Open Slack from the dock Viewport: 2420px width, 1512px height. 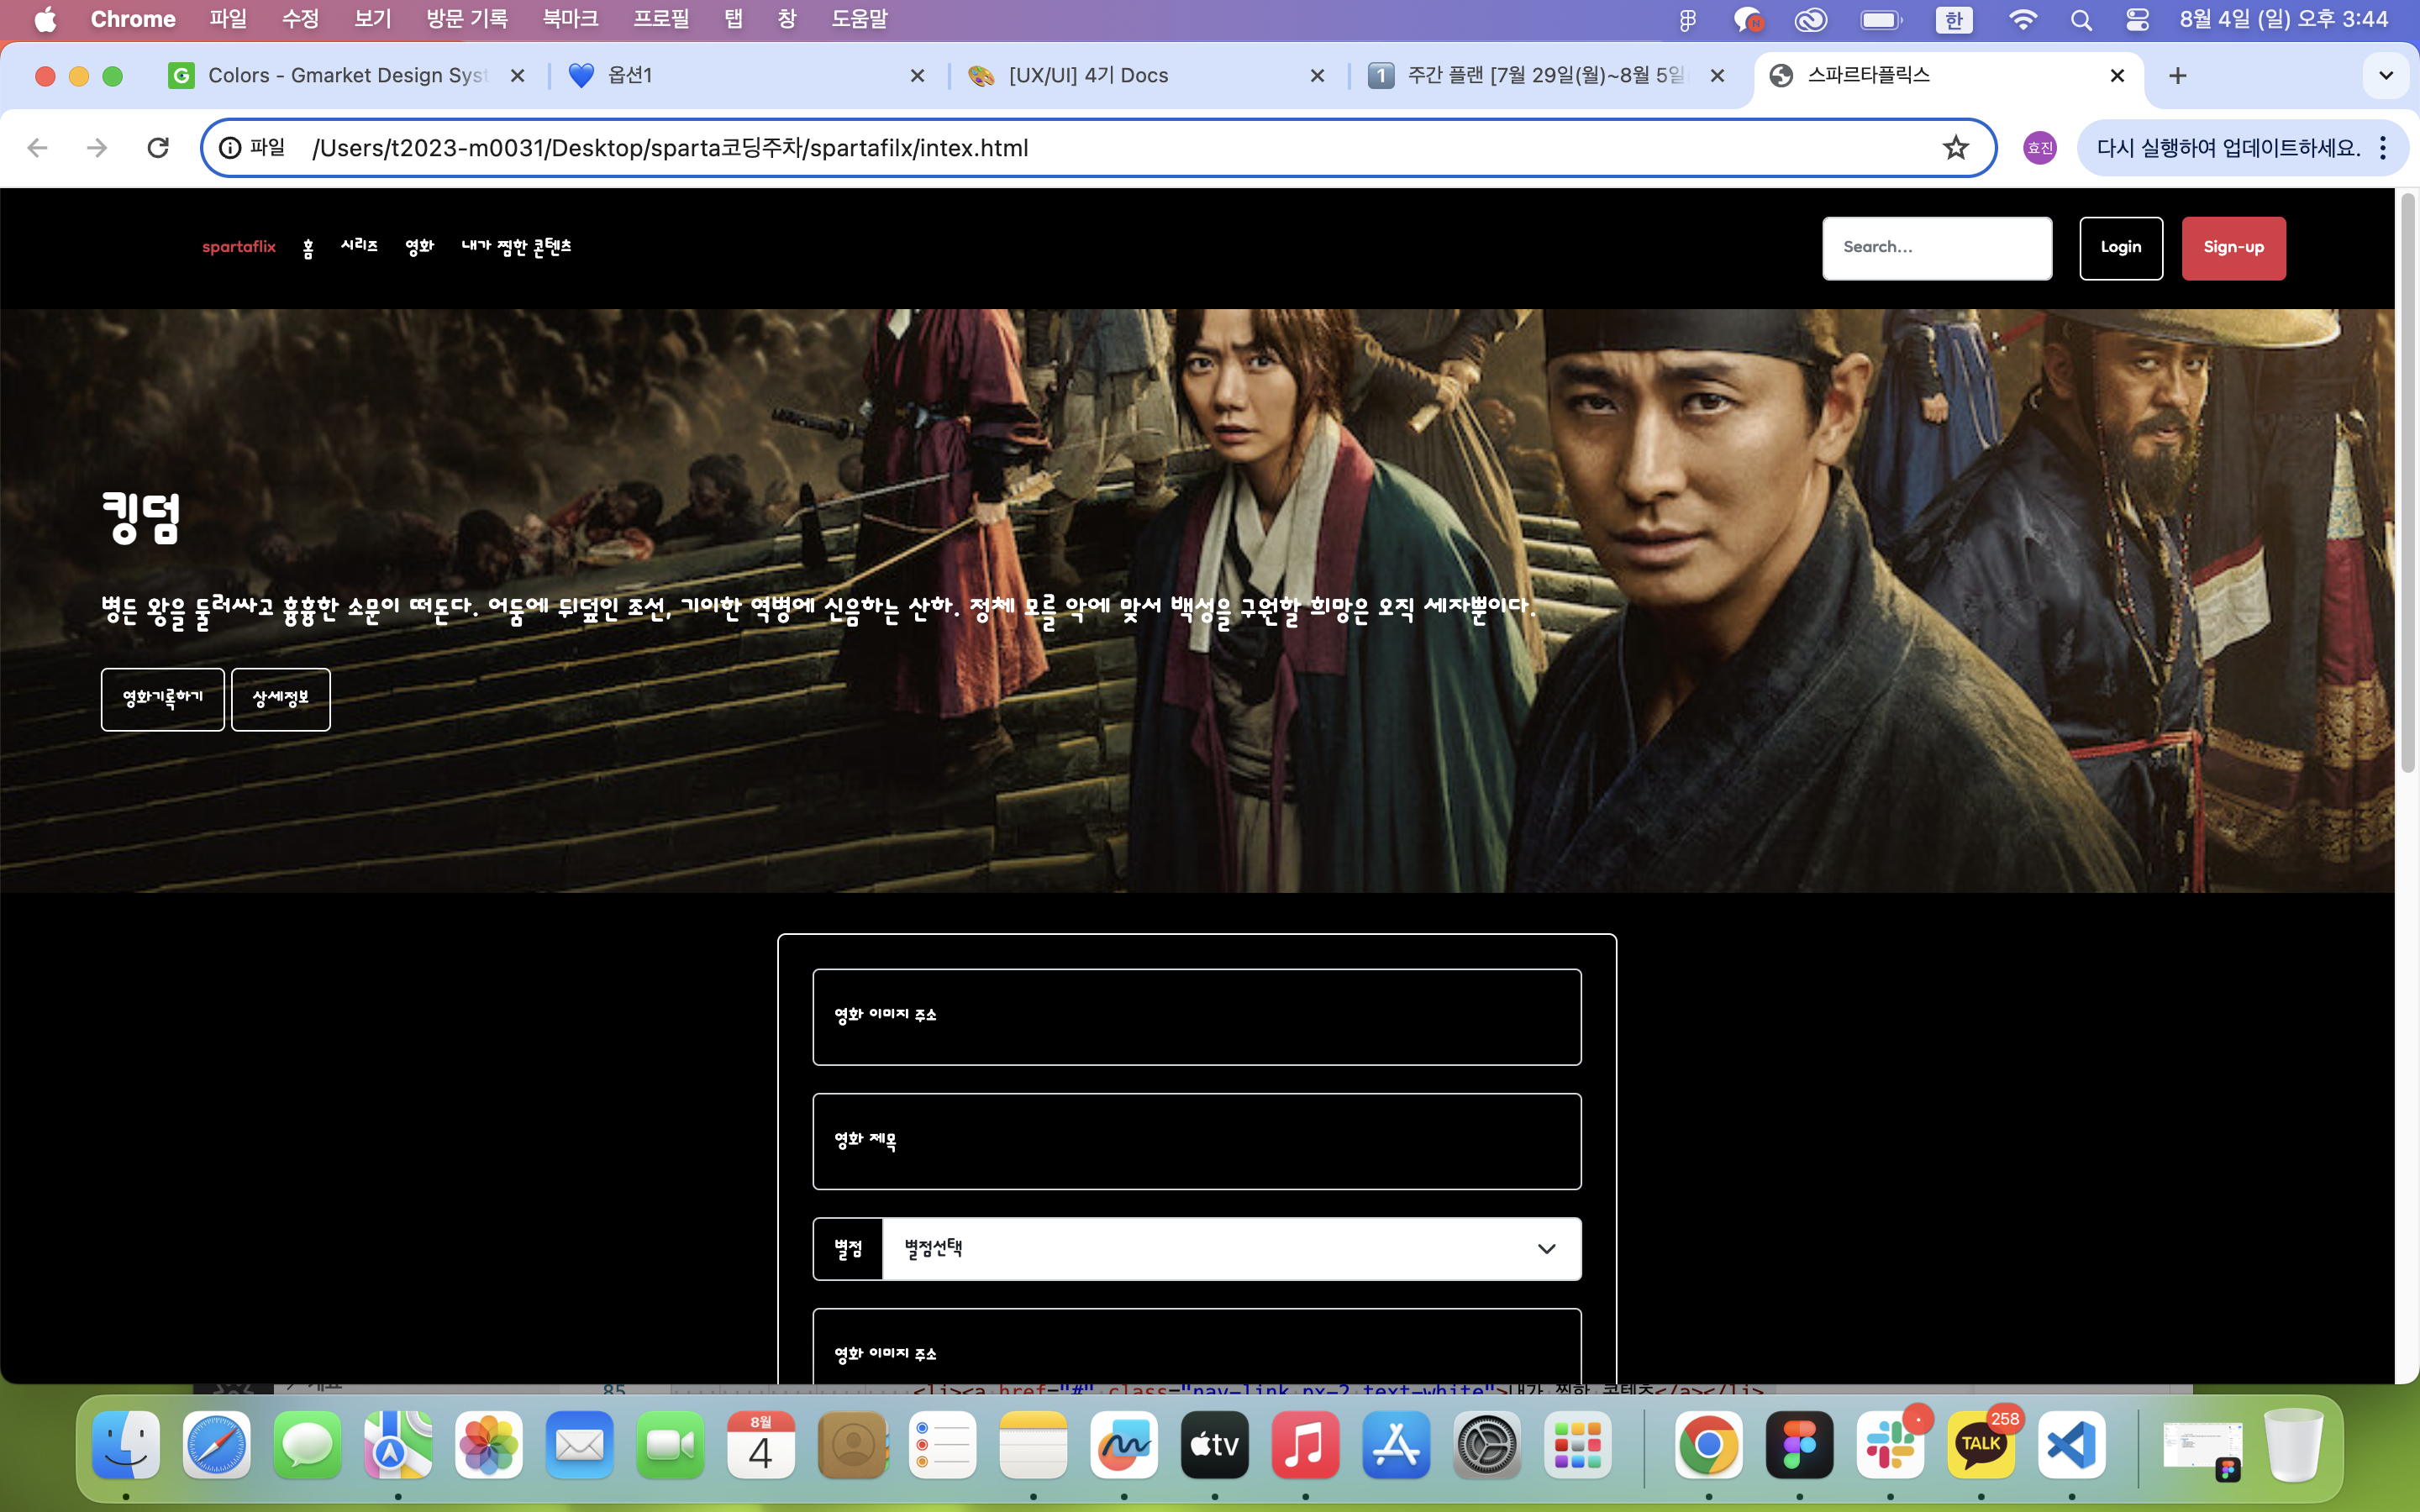pyautogui.click(x=1890, y=1445)
